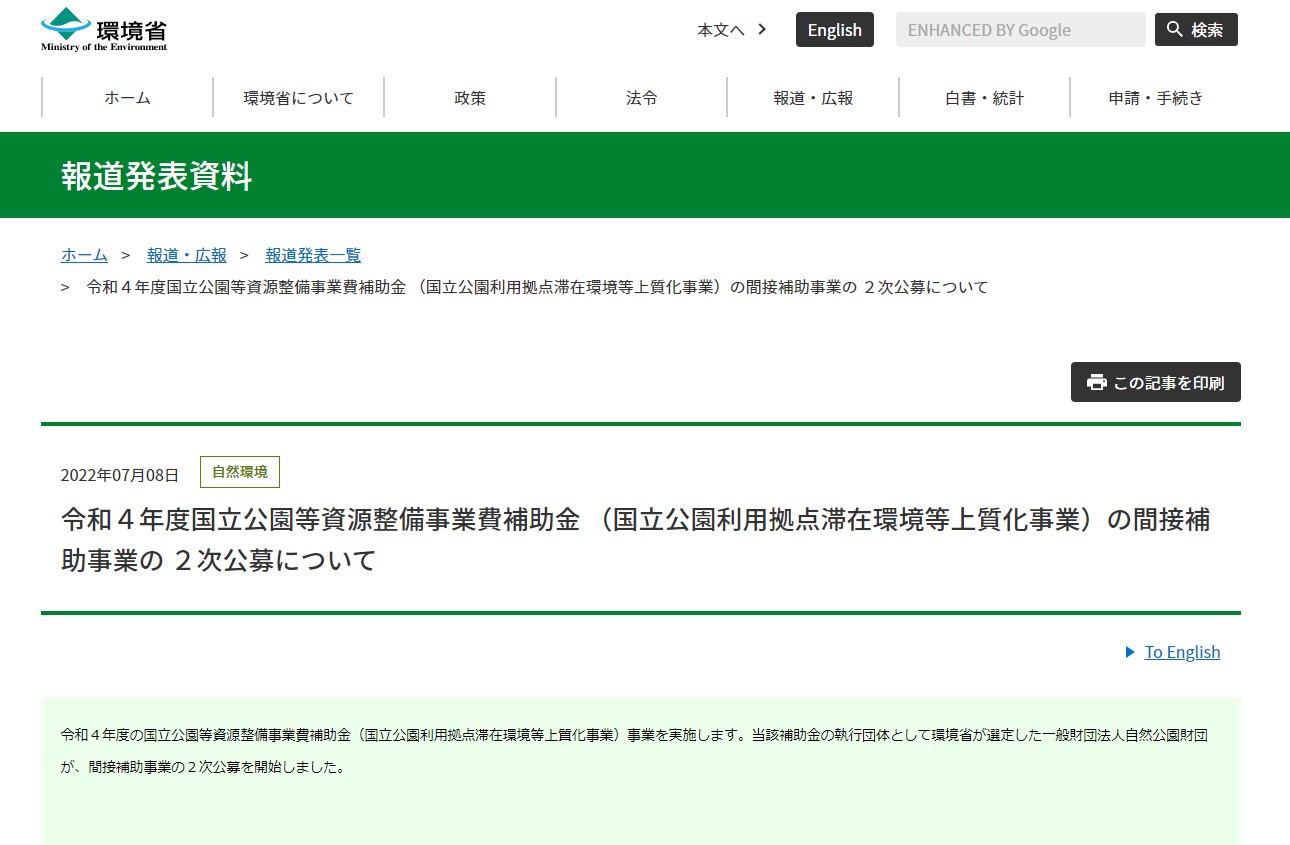Return to ホーム via breadcrumb link

tap(84, 254)
